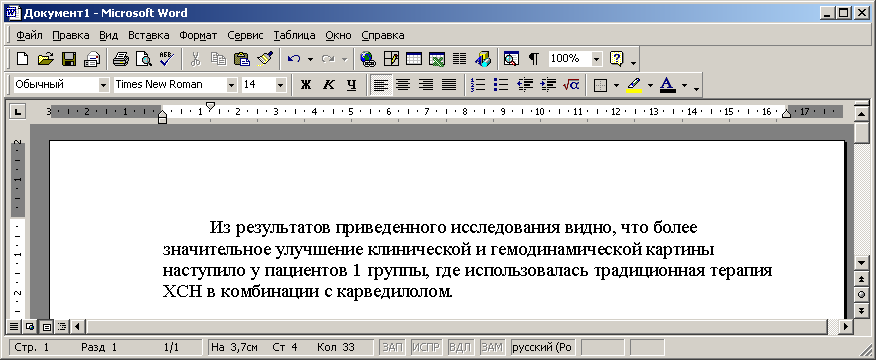Cut the selection with scissors icon
Image resolution: width=876 pixels, height=360 pixels.
[195, 59]
